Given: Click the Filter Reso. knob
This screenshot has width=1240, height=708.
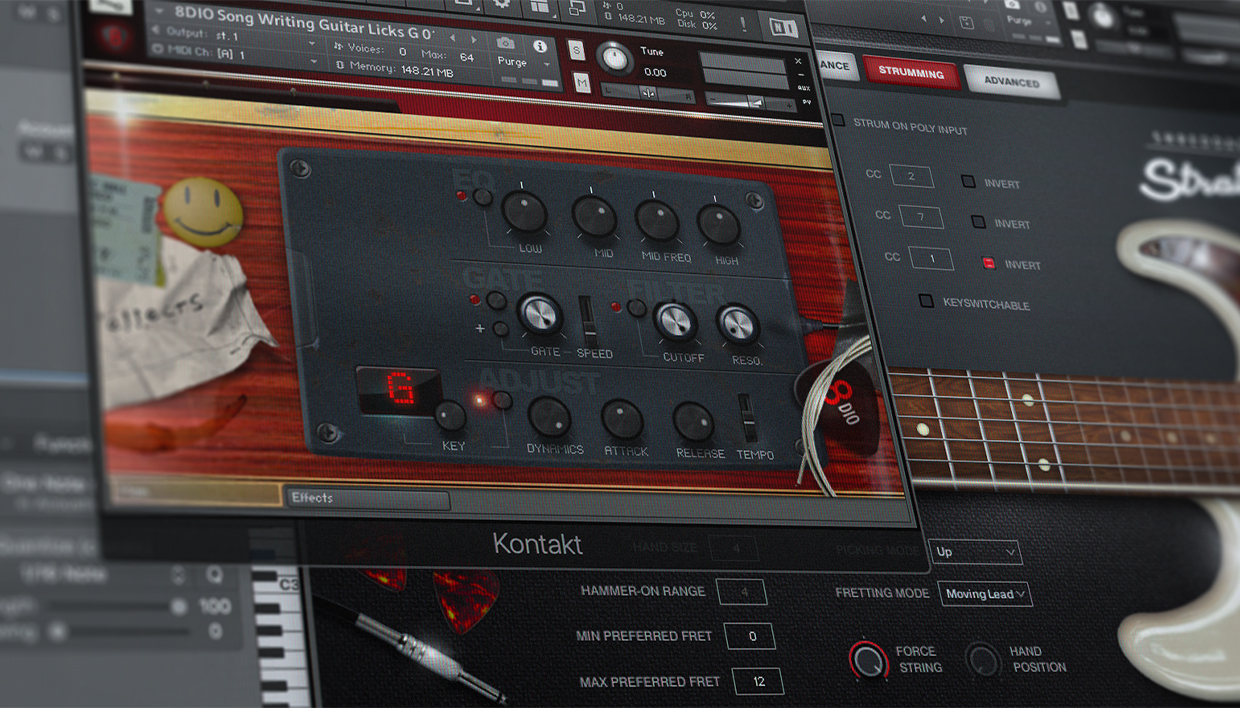Looking at the screenshot, I should click(x=738, y=324).
